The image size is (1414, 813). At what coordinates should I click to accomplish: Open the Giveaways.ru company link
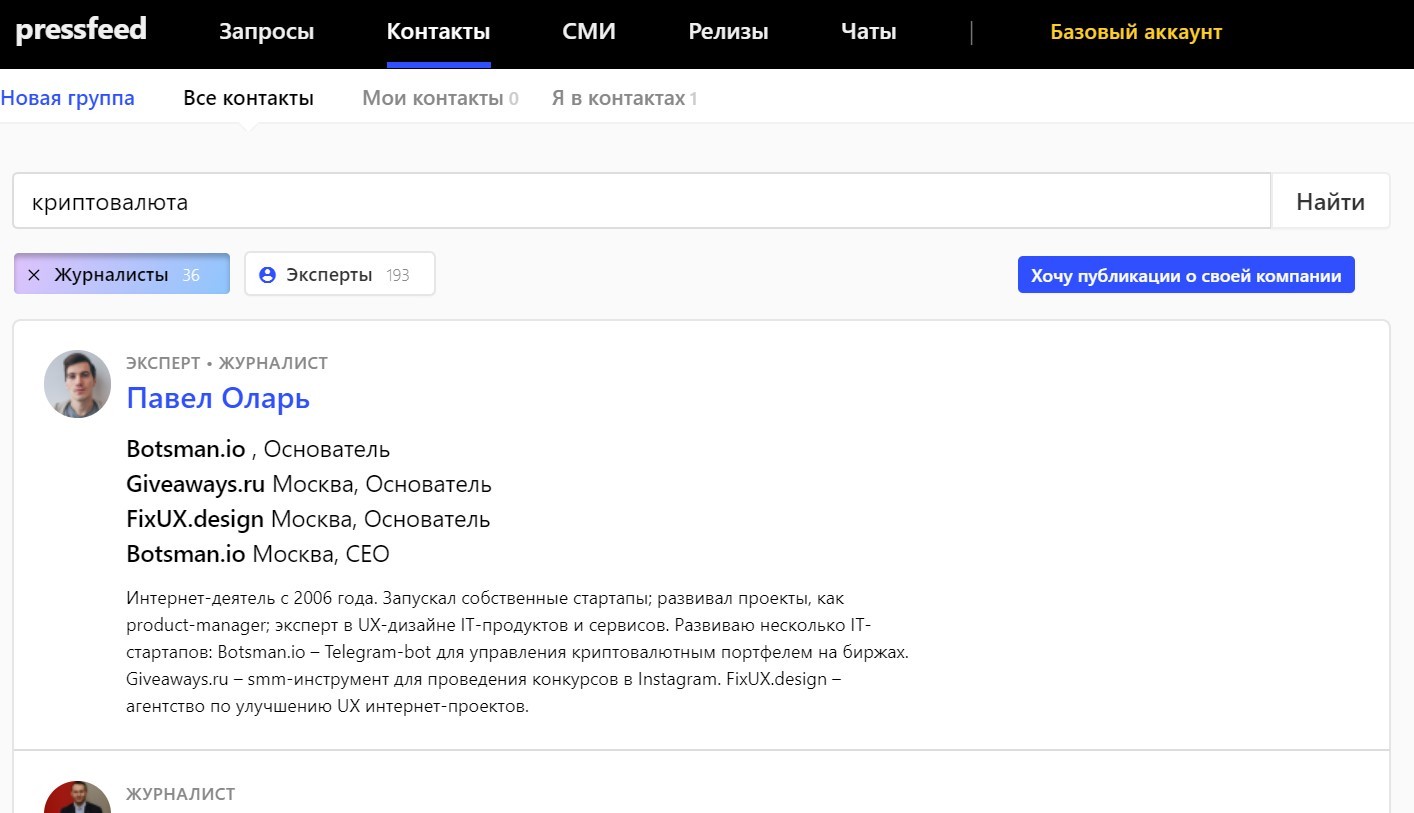coord(196,485)
